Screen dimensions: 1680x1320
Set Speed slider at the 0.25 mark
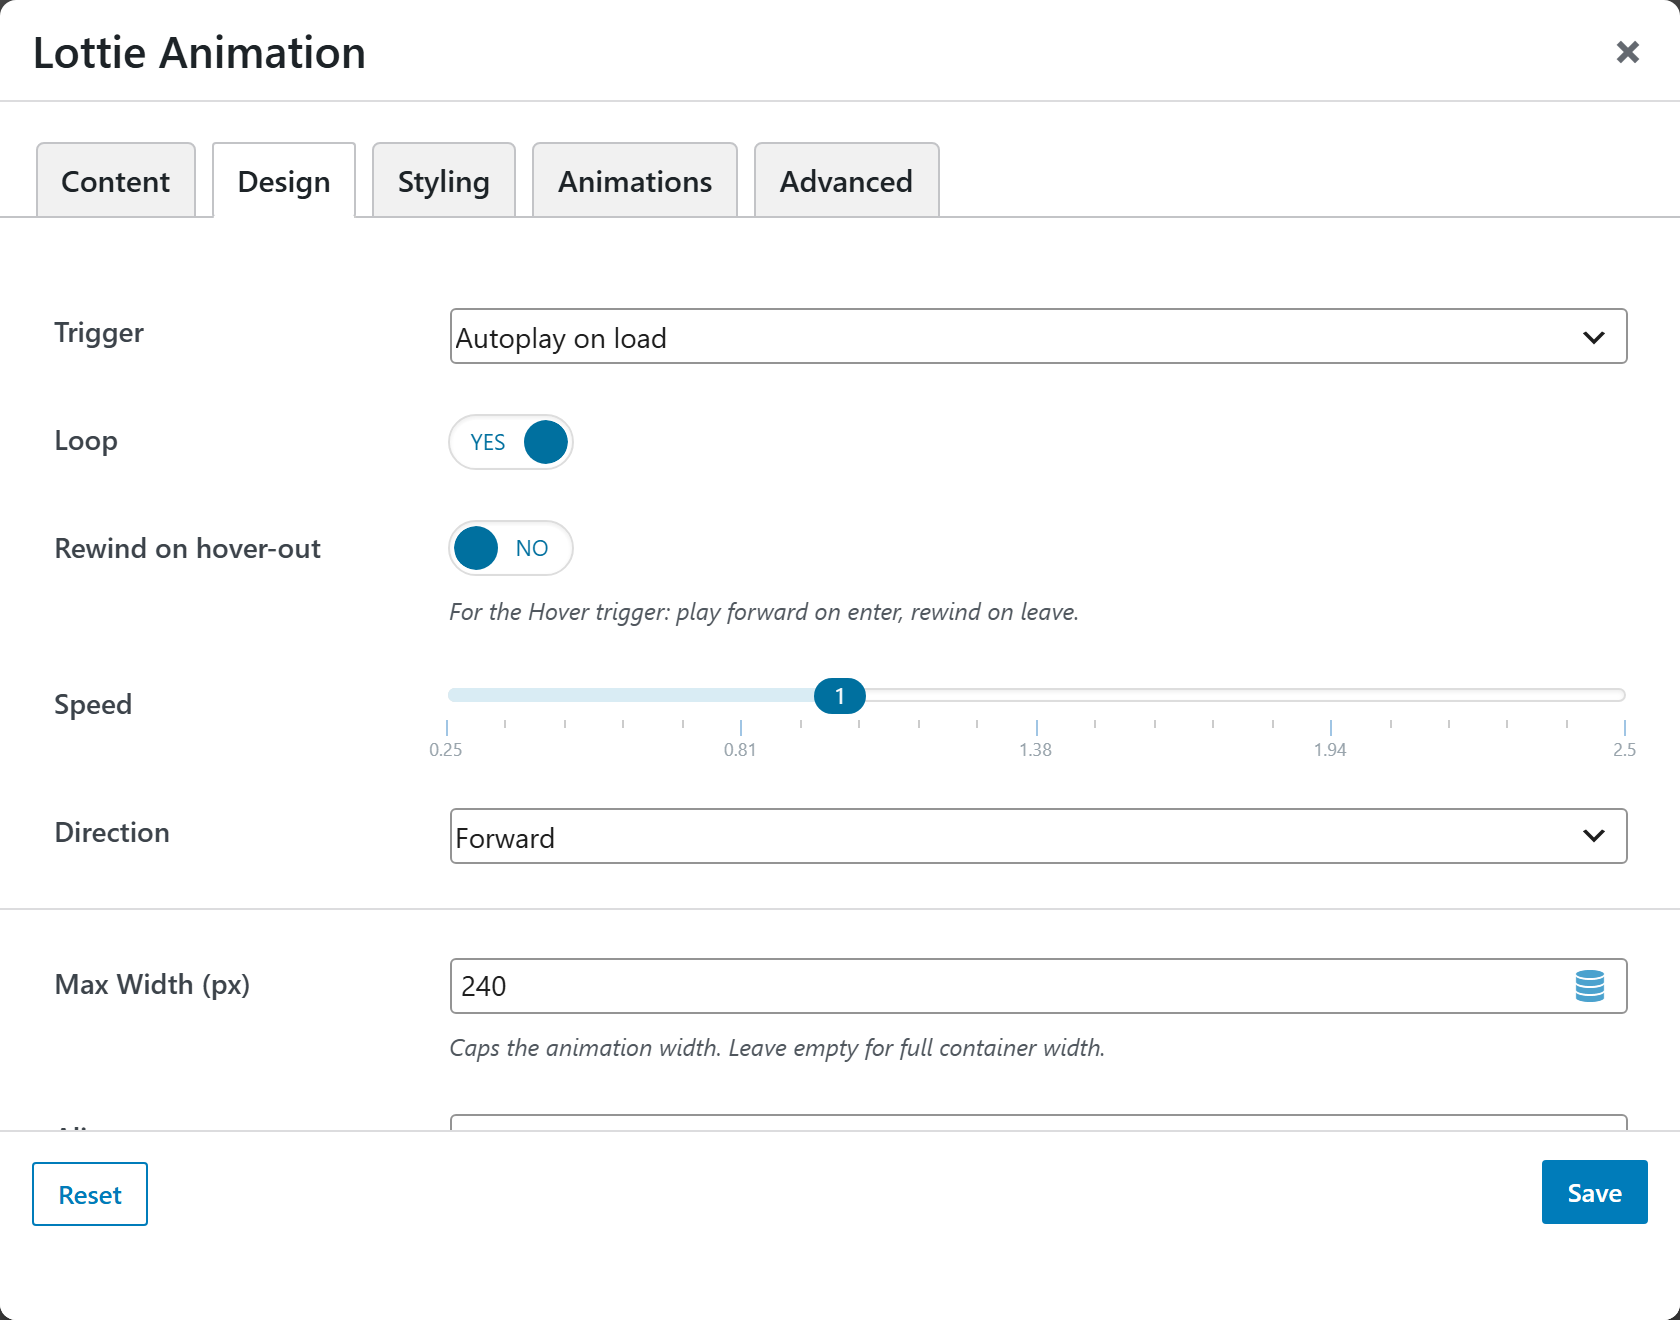coord(449,695)
